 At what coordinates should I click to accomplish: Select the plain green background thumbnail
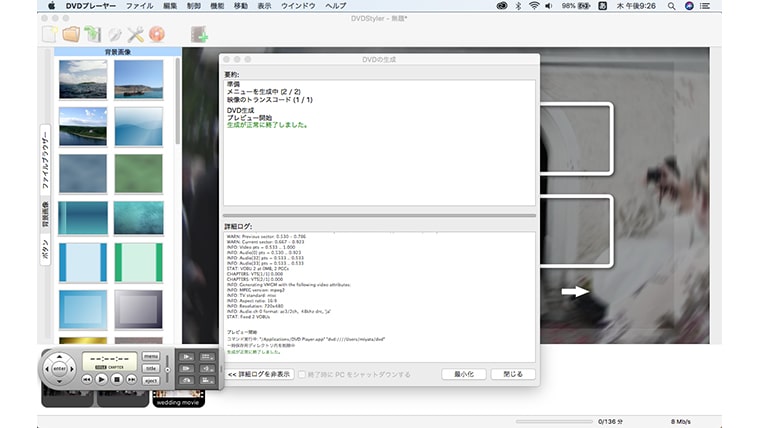point(139,174)
